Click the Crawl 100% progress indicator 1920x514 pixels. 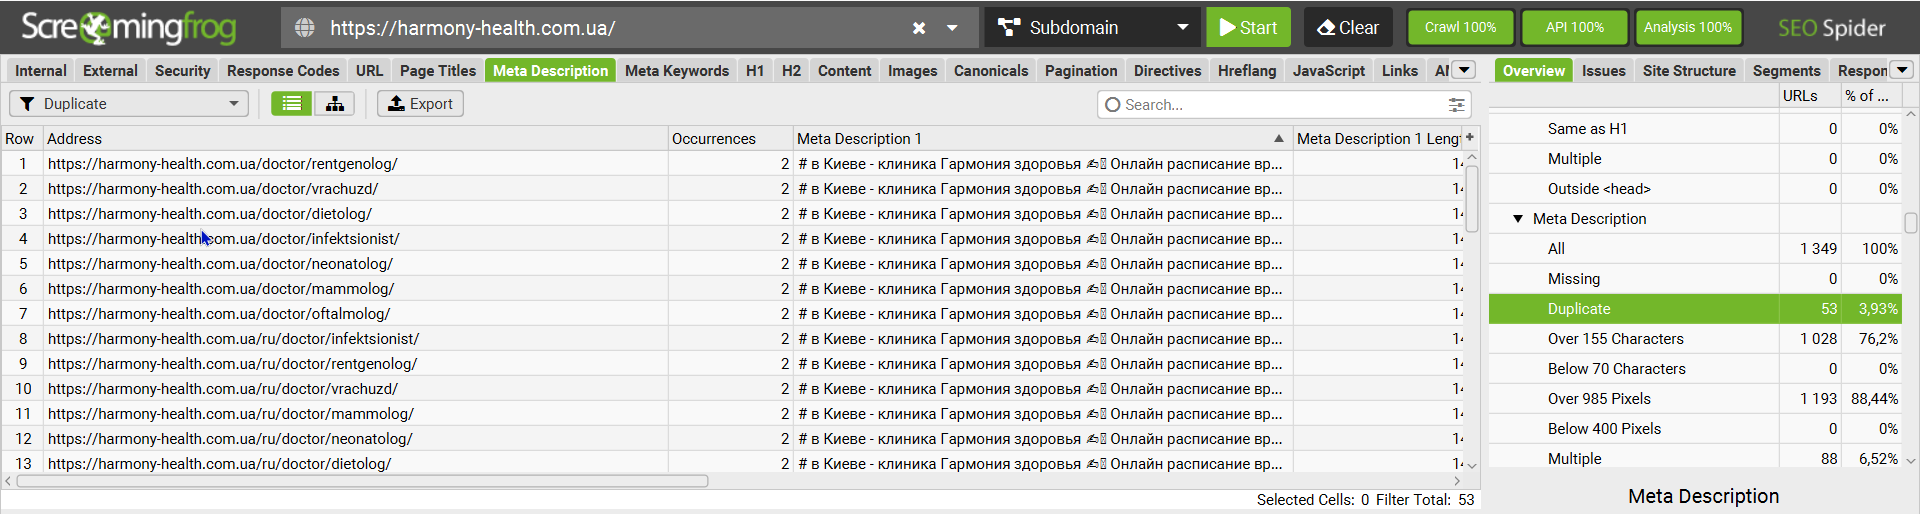coord(1460,28)
